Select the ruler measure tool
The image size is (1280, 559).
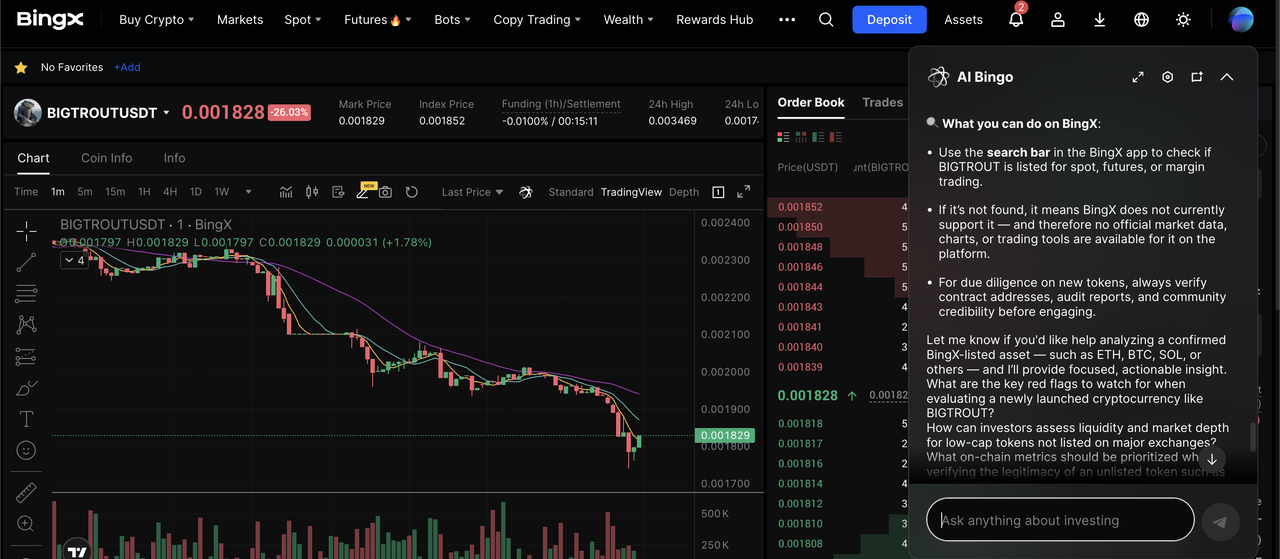coord(26,492)
